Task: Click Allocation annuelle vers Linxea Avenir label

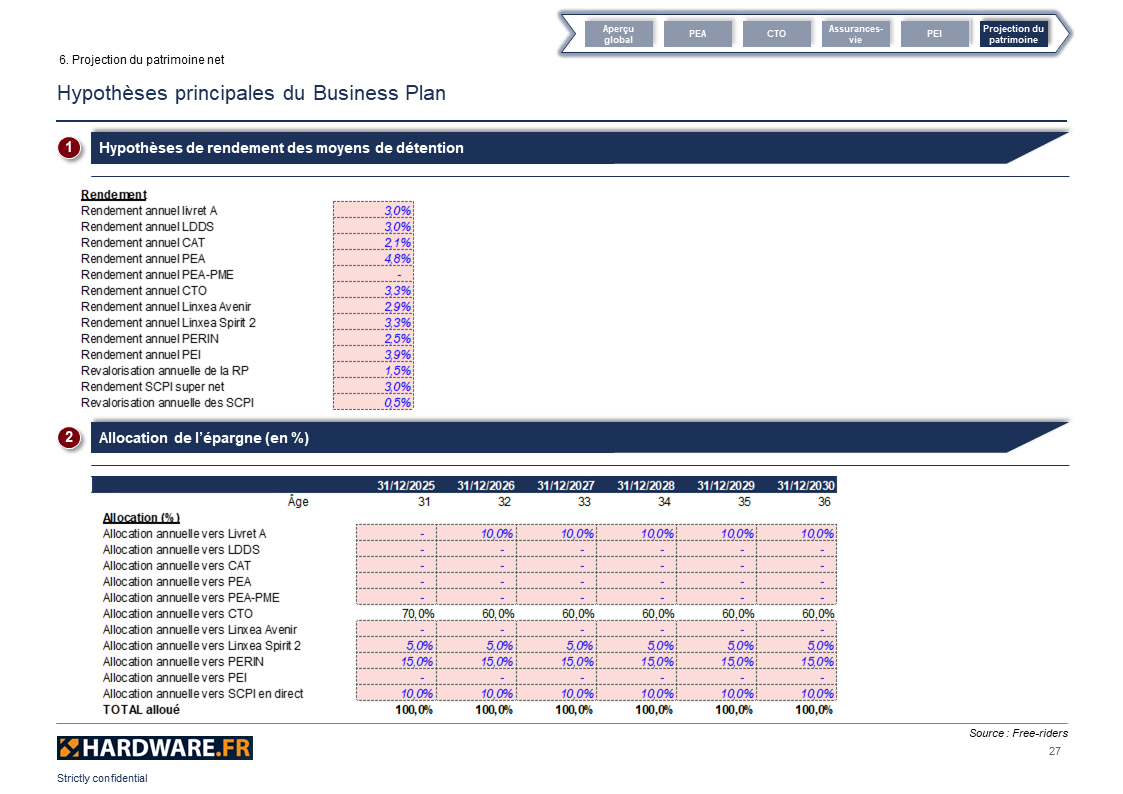Action: click(200, 629)
